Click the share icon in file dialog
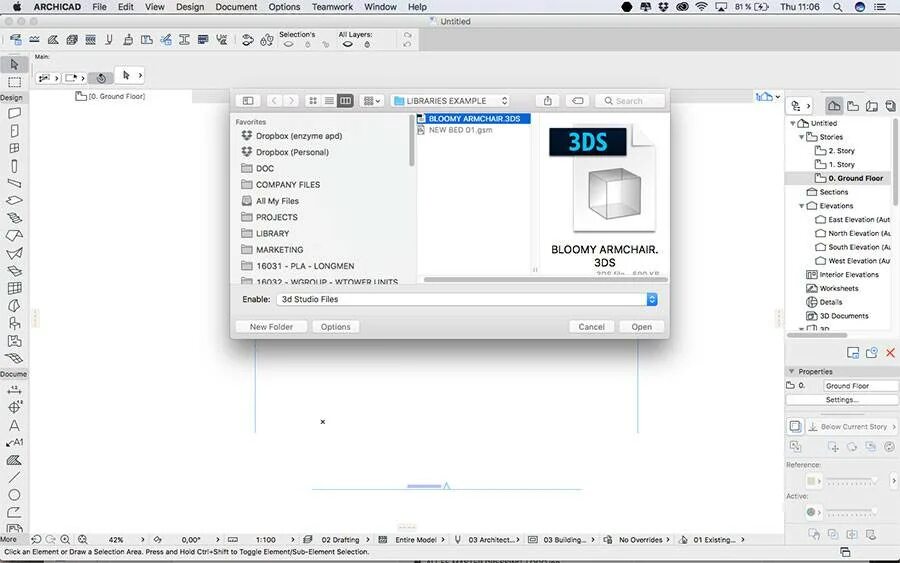The image size is (900, 563). point(548,100)
